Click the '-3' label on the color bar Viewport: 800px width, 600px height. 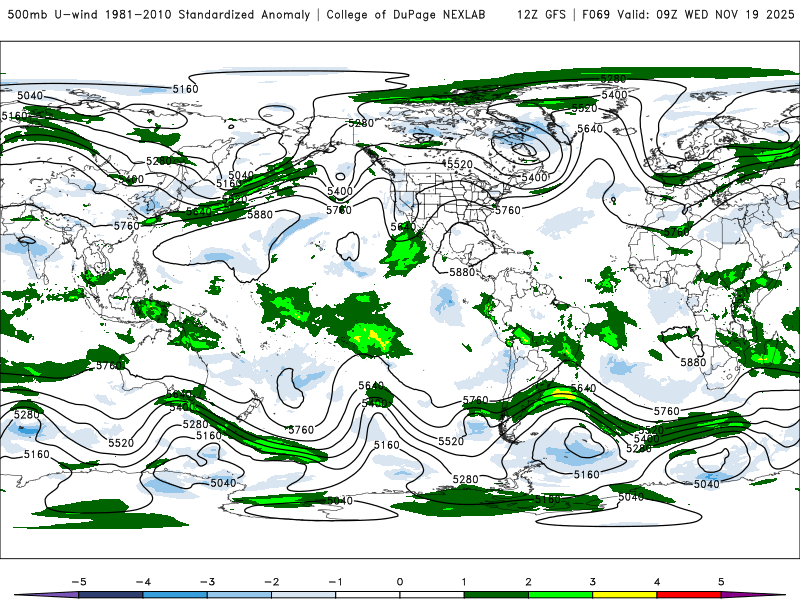207,582
